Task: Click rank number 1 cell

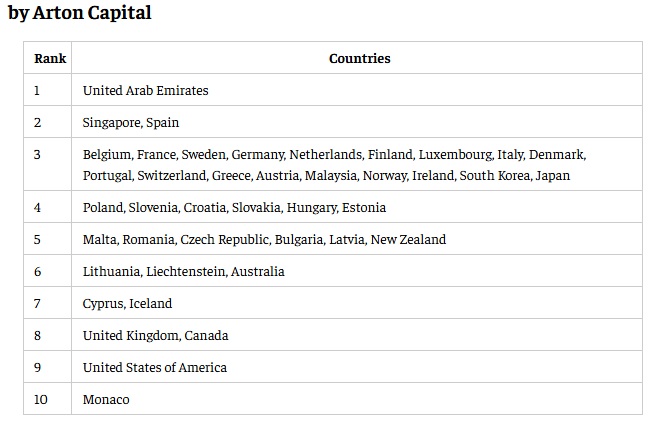Action: (38, 91)
